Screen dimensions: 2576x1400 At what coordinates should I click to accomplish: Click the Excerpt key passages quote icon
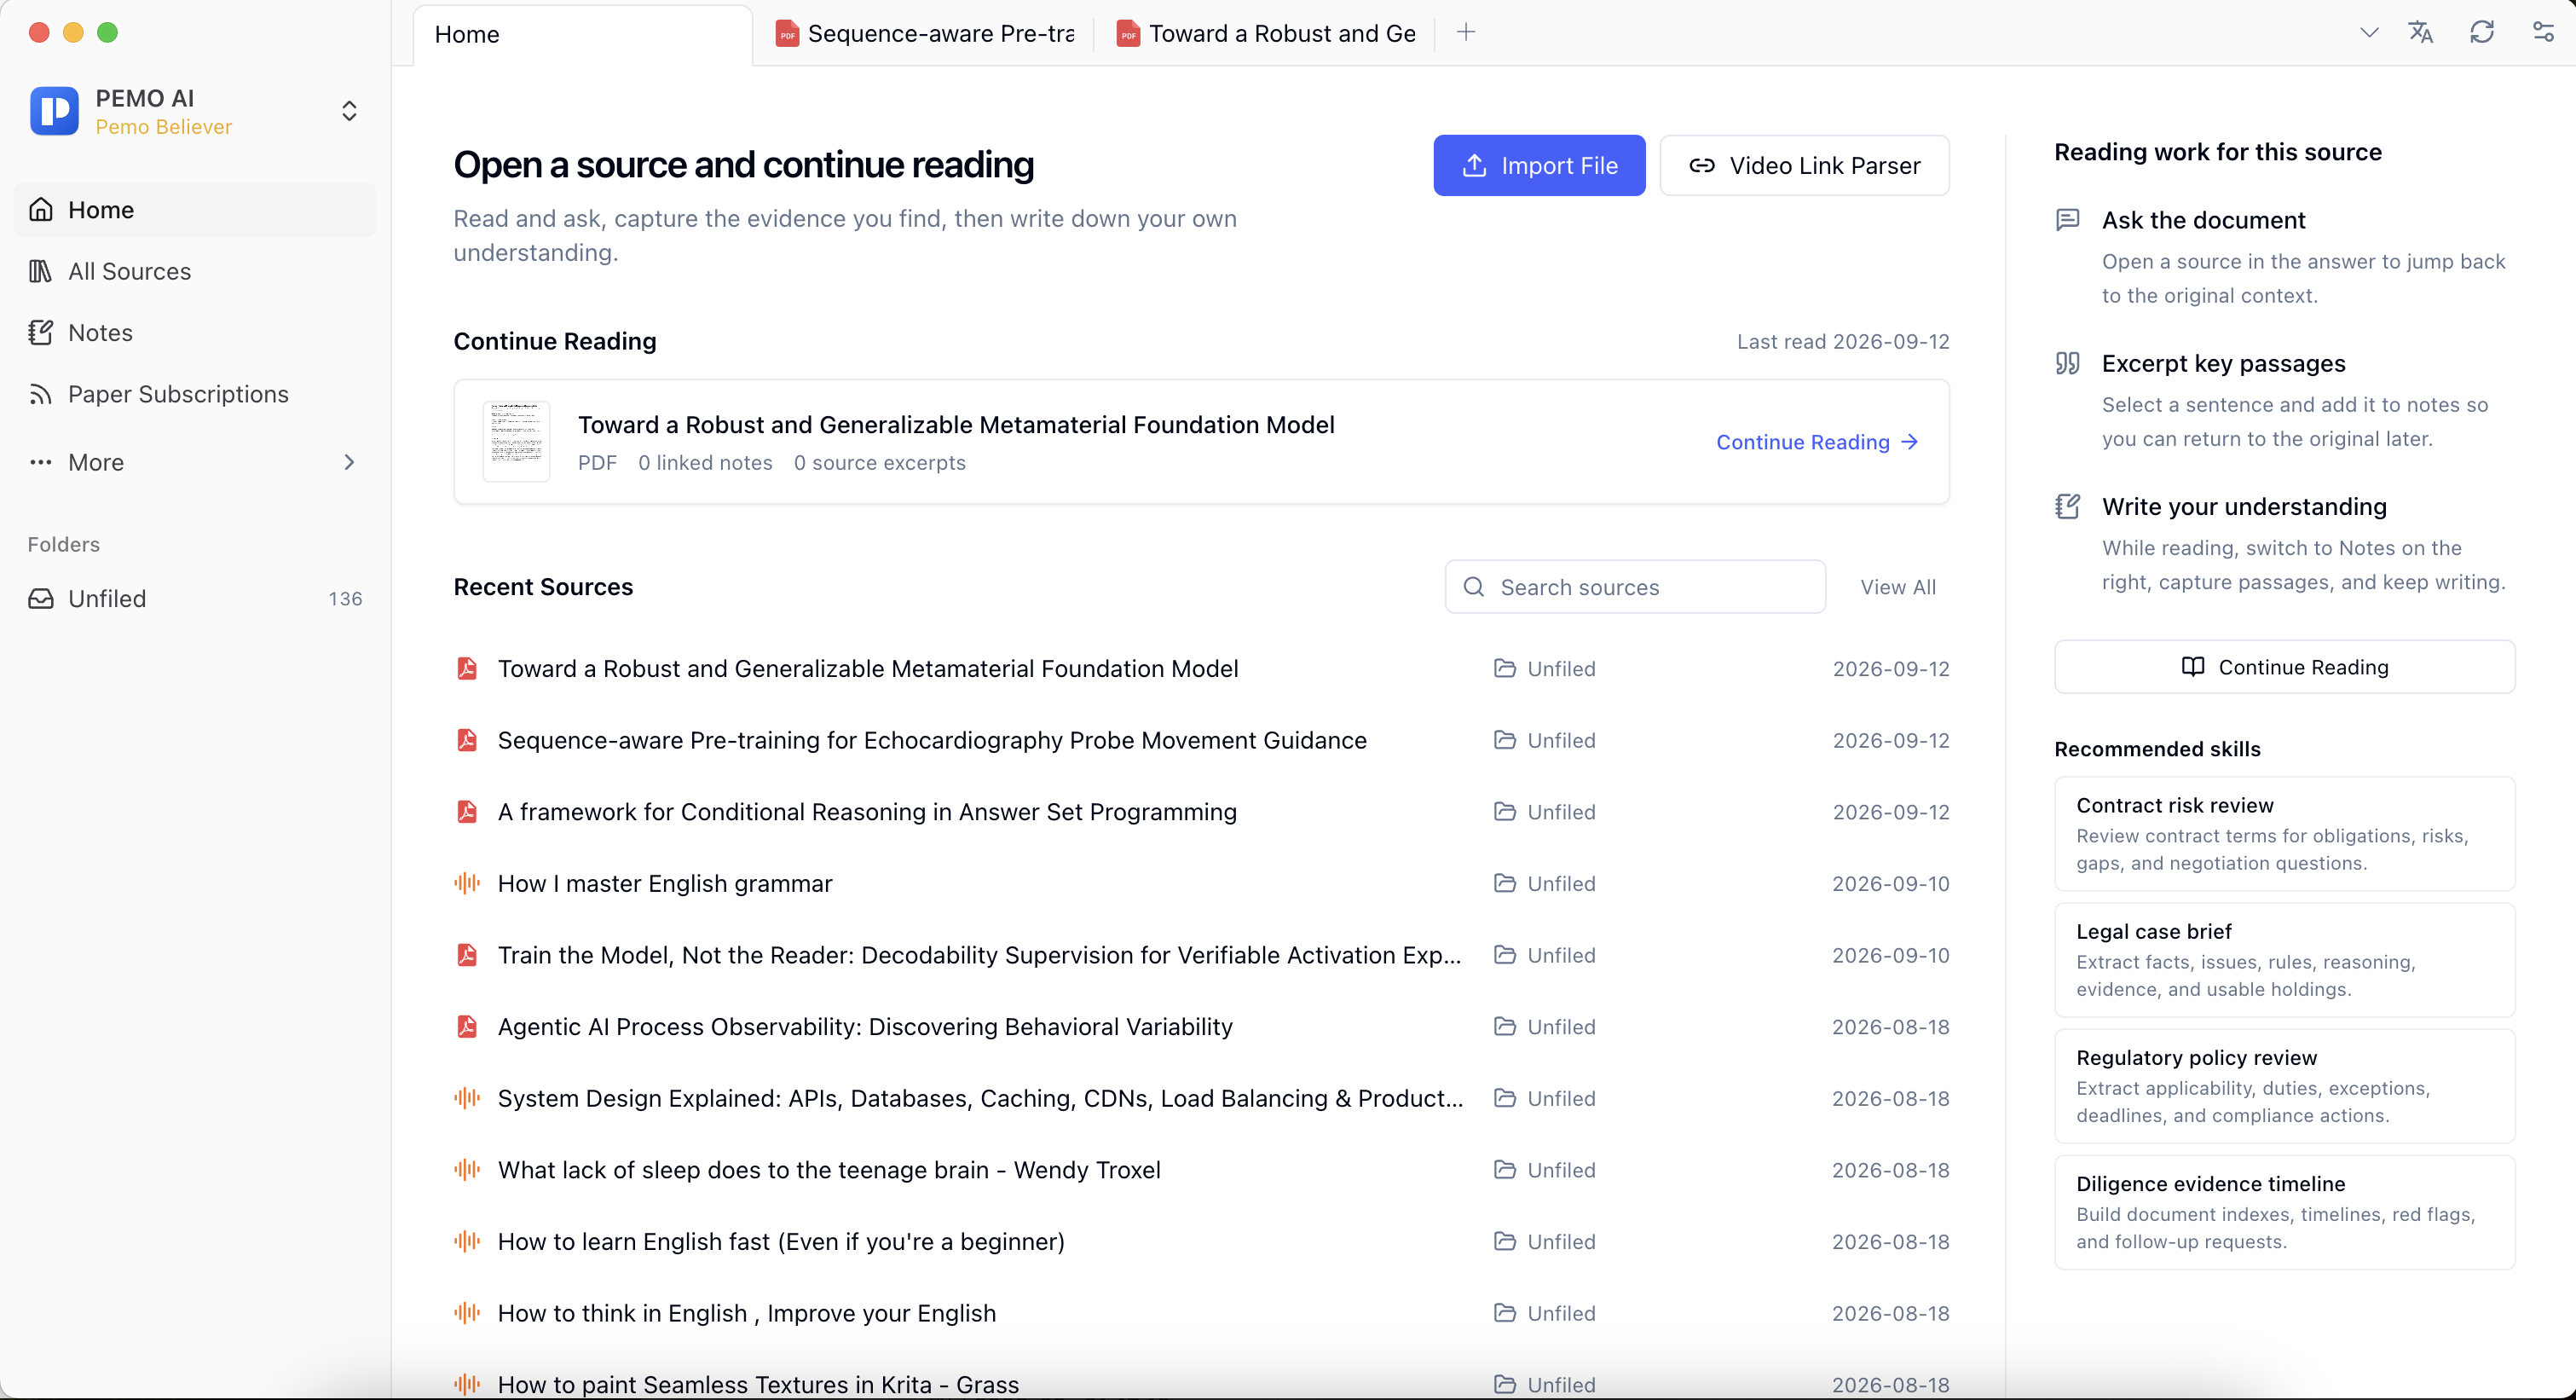coord(2067,363)
